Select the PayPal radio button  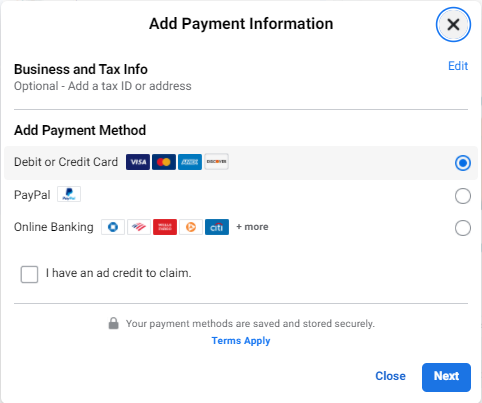(463, 196)
